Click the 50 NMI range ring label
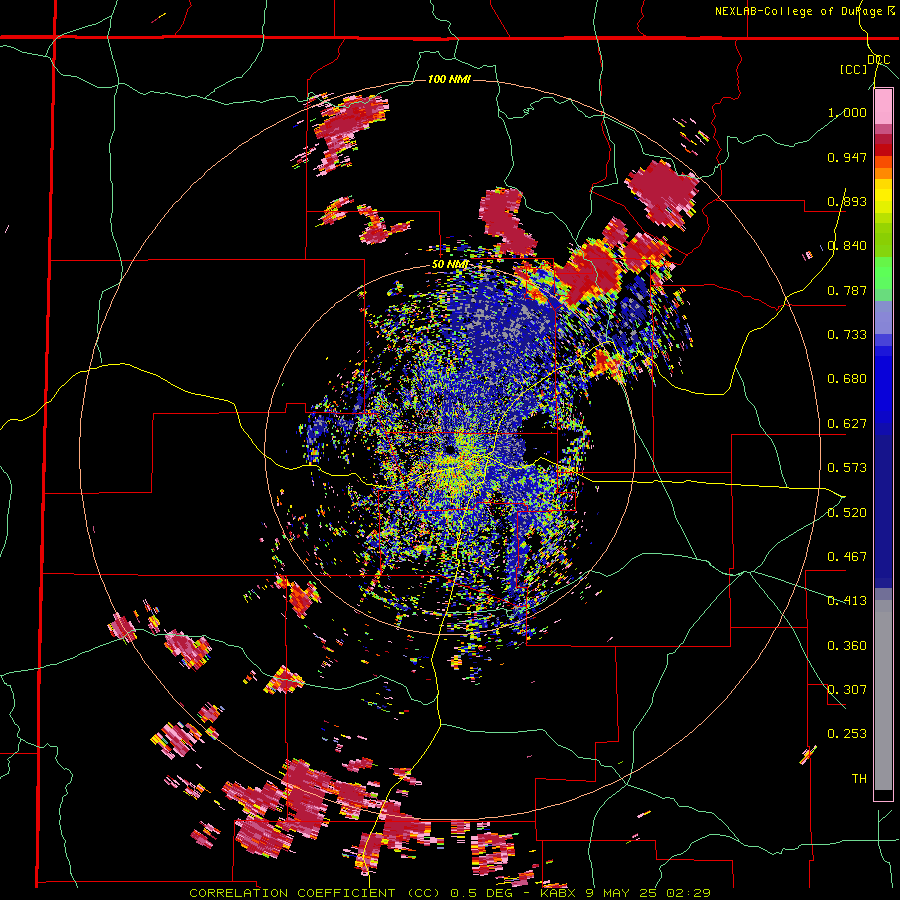This screenshot has width=900, height=900. coord(450,265)
